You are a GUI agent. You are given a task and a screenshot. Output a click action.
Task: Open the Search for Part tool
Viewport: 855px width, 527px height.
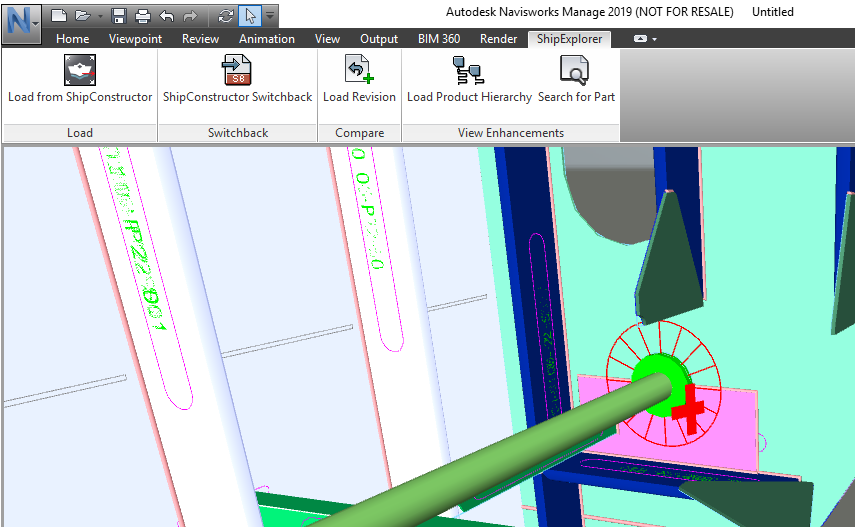pos(576,79)
